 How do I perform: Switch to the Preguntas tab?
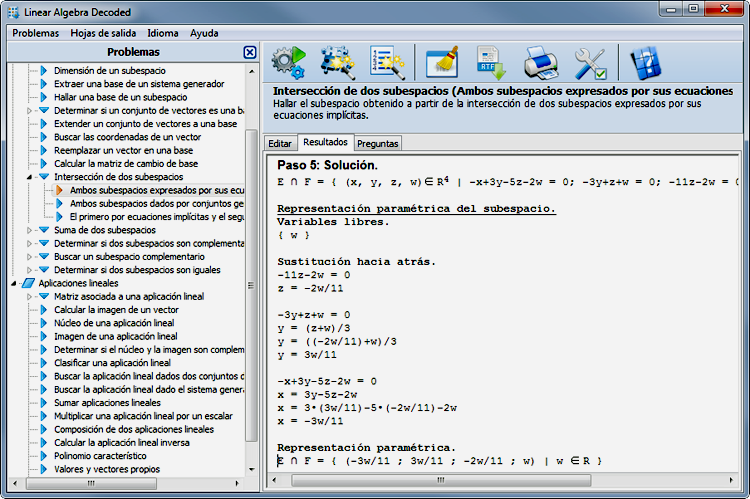[x=377, y=144]
